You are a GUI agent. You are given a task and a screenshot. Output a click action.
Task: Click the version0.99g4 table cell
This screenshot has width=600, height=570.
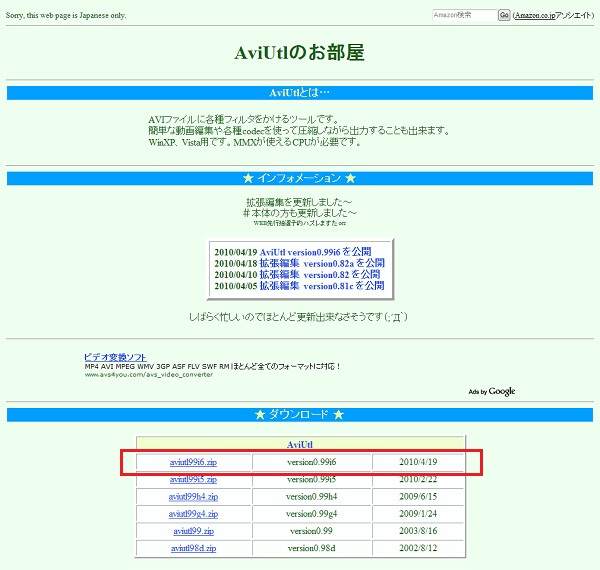click(311, 514)
